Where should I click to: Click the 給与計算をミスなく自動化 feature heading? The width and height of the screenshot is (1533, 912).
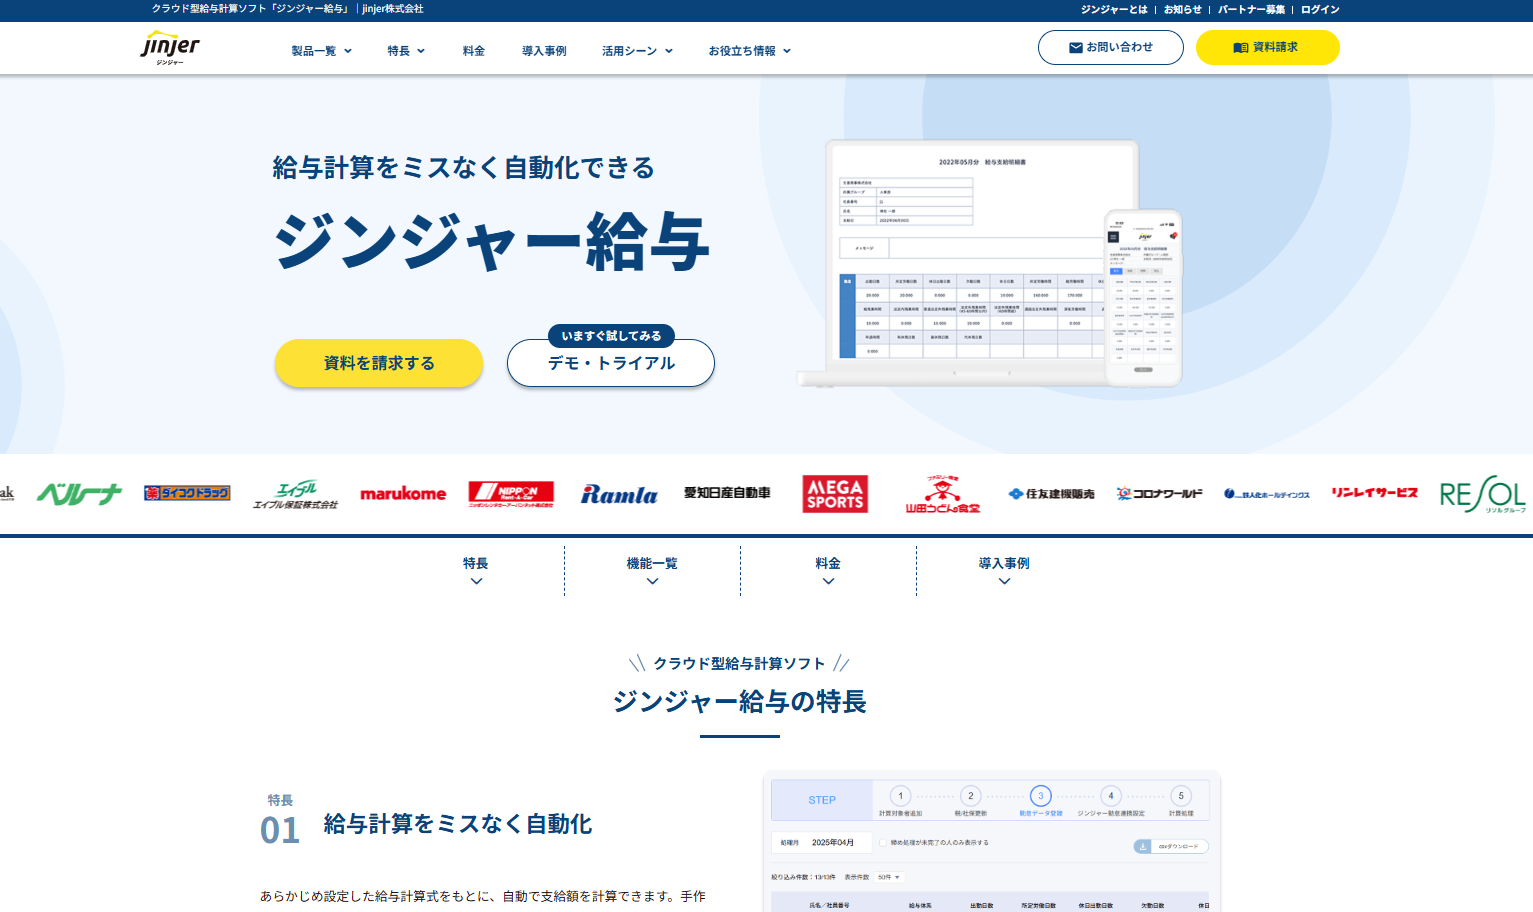click(458, 824)
